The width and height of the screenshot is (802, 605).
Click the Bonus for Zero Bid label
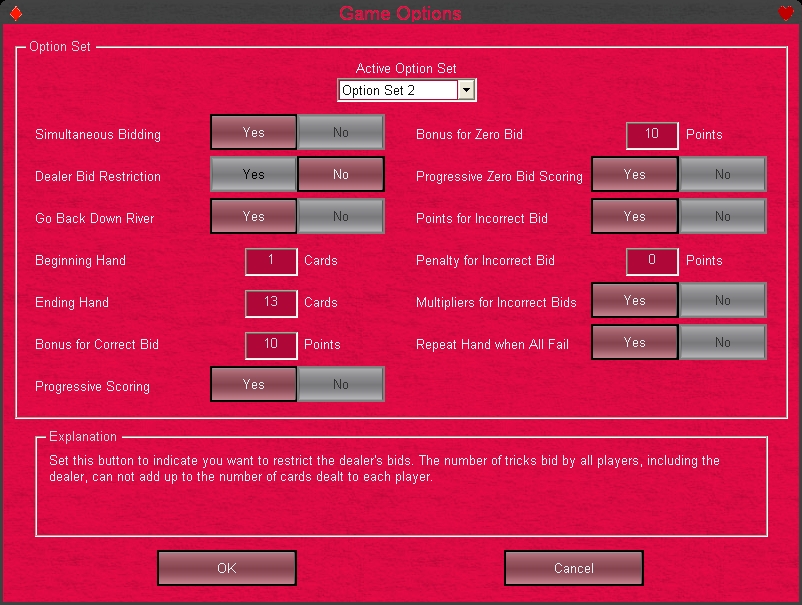click(x=469, y=135)
